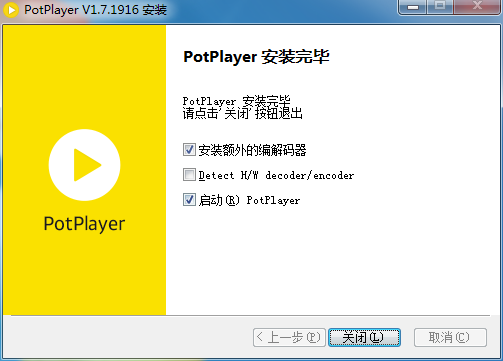
Task: Click the white play logo on yellow panel
Action: click(x=84, y=165)
